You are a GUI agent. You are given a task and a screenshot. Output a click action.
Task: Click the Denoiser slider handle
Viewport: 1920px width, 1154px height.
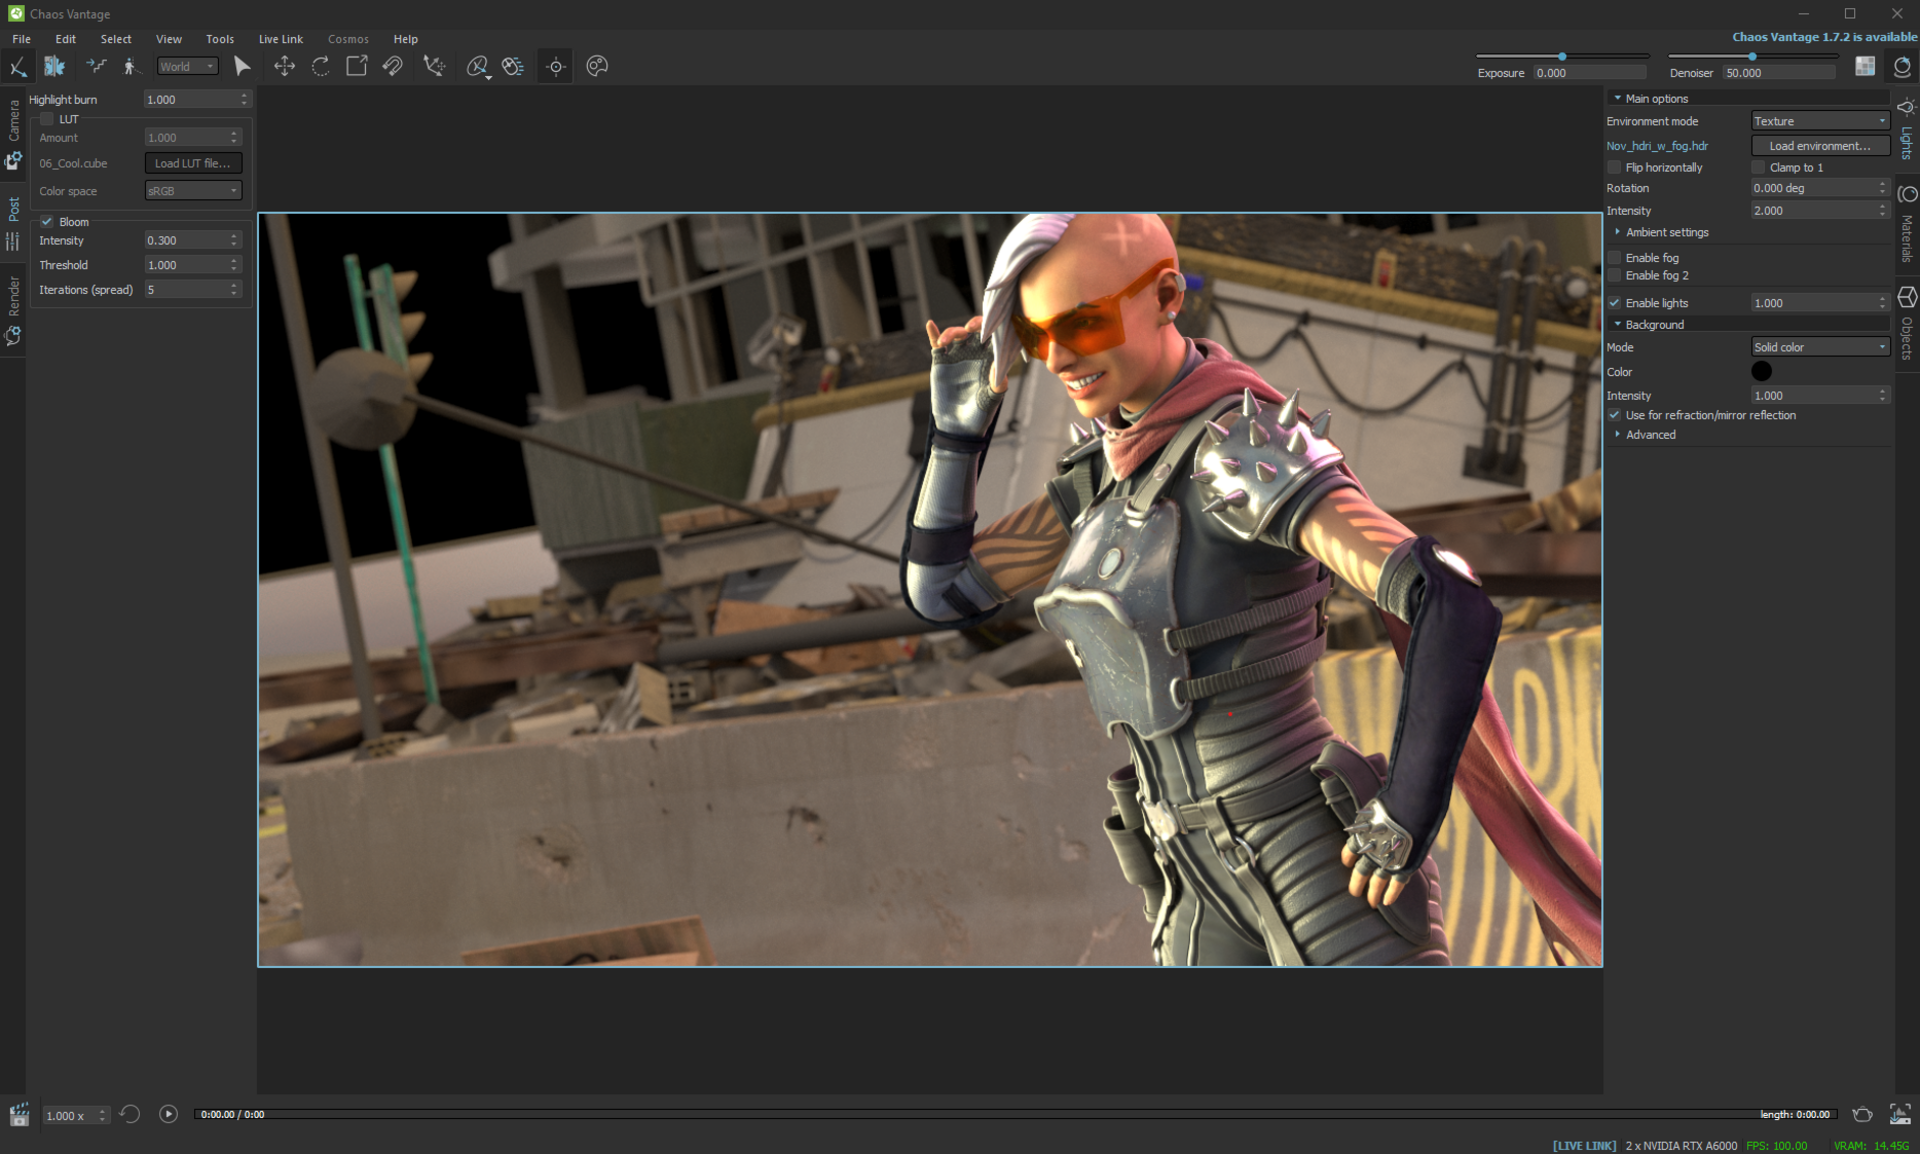coord(1752,56)
